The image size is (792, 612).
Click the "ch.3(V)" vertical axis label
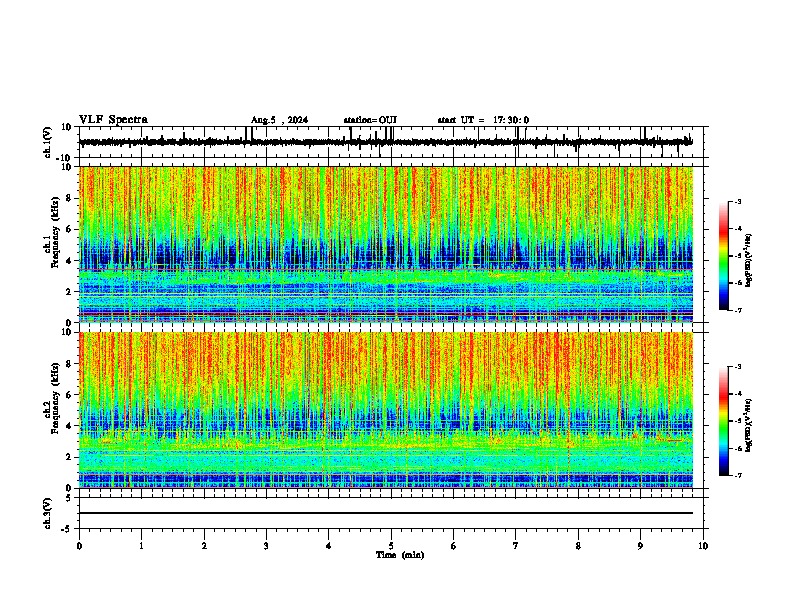48,514
